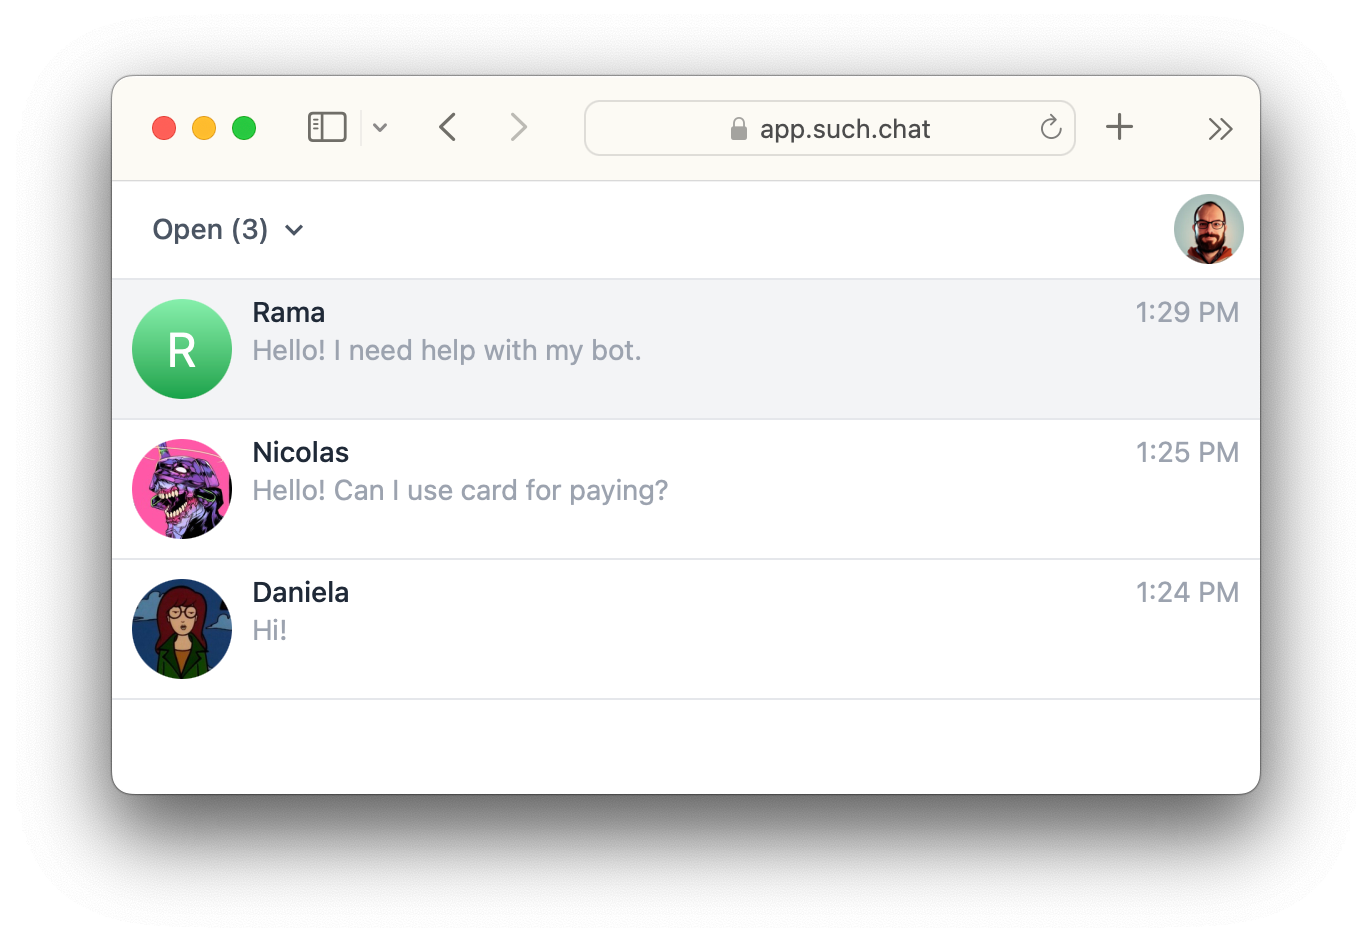This screenshot has height=942, width=1372.
Task: Click message "Hello! I need help with my bot."
Action: coord(447,351)
